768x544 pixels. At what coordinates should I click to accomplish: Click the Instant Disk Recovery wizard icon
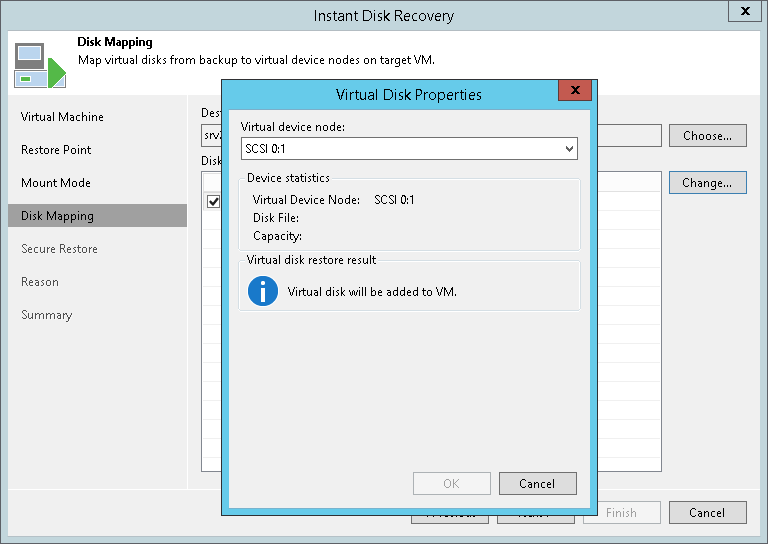coord(40,65)
